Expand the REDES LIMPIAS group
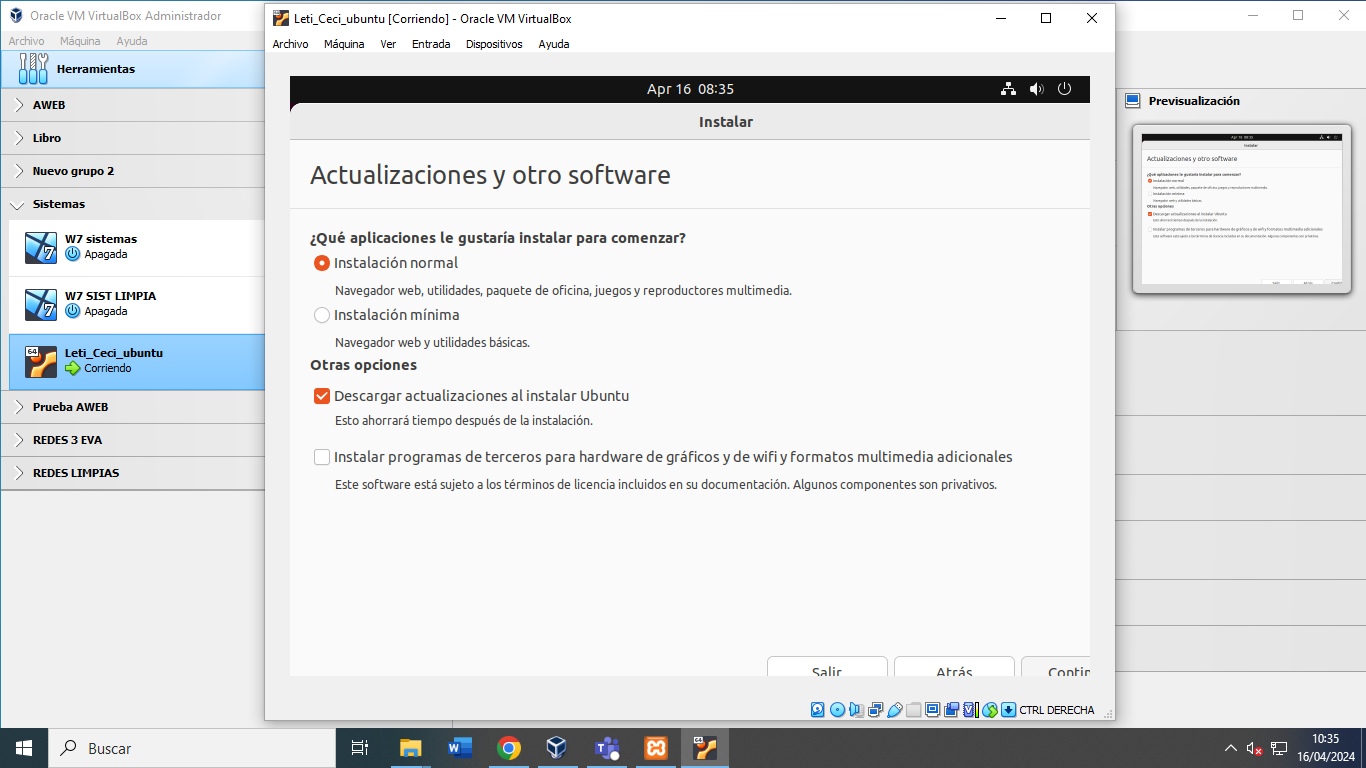The width and height of the screenshot is (1366, 768). click(20, 472)
